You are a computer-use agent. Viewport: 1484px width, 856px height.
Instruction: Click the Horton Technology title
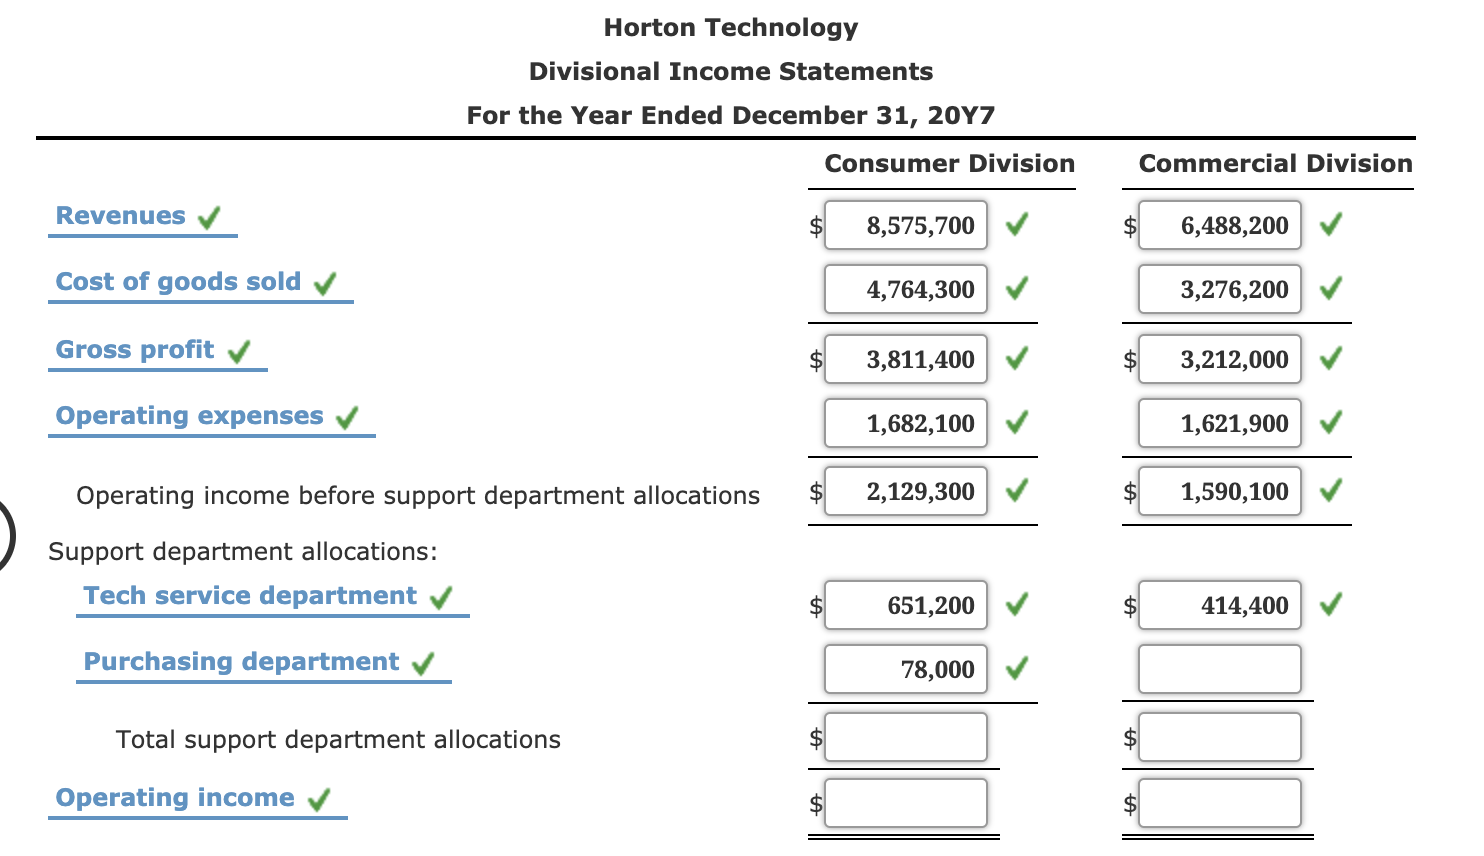[x=731, y=28]
